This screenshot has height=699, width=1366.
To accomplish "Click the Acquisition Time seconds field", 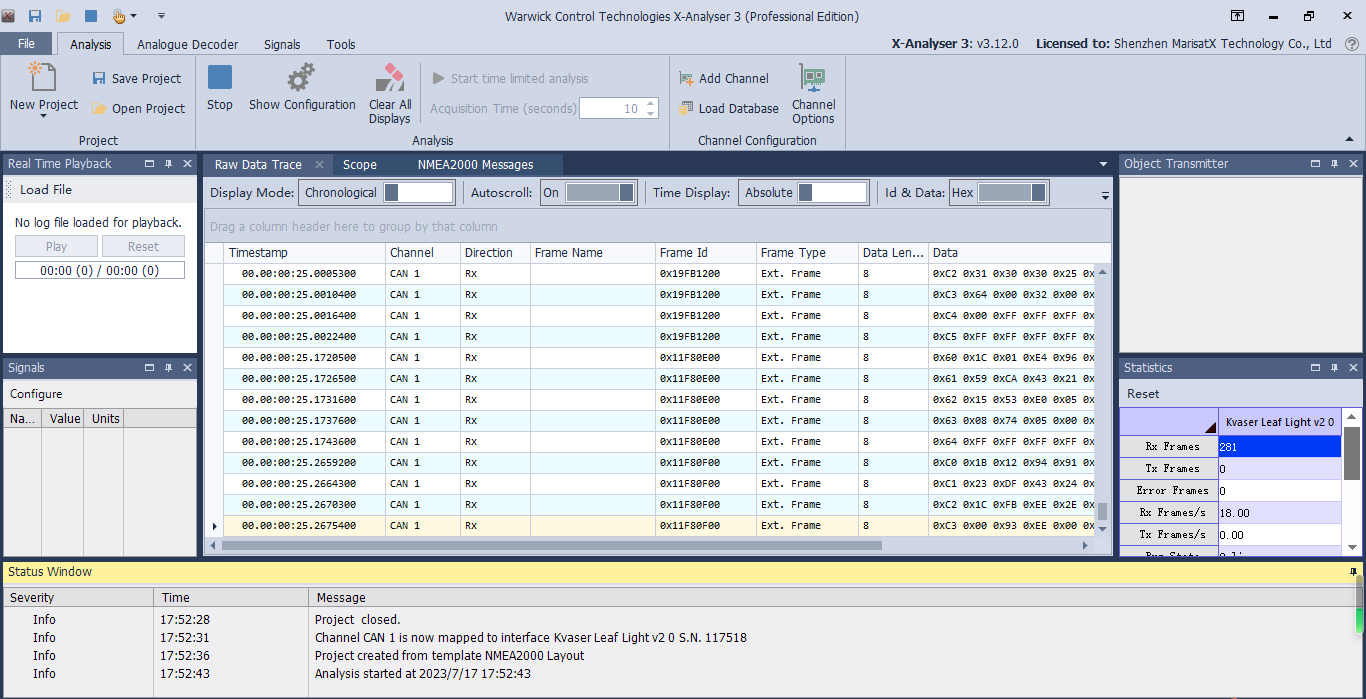I will click(x=611, y=109).
